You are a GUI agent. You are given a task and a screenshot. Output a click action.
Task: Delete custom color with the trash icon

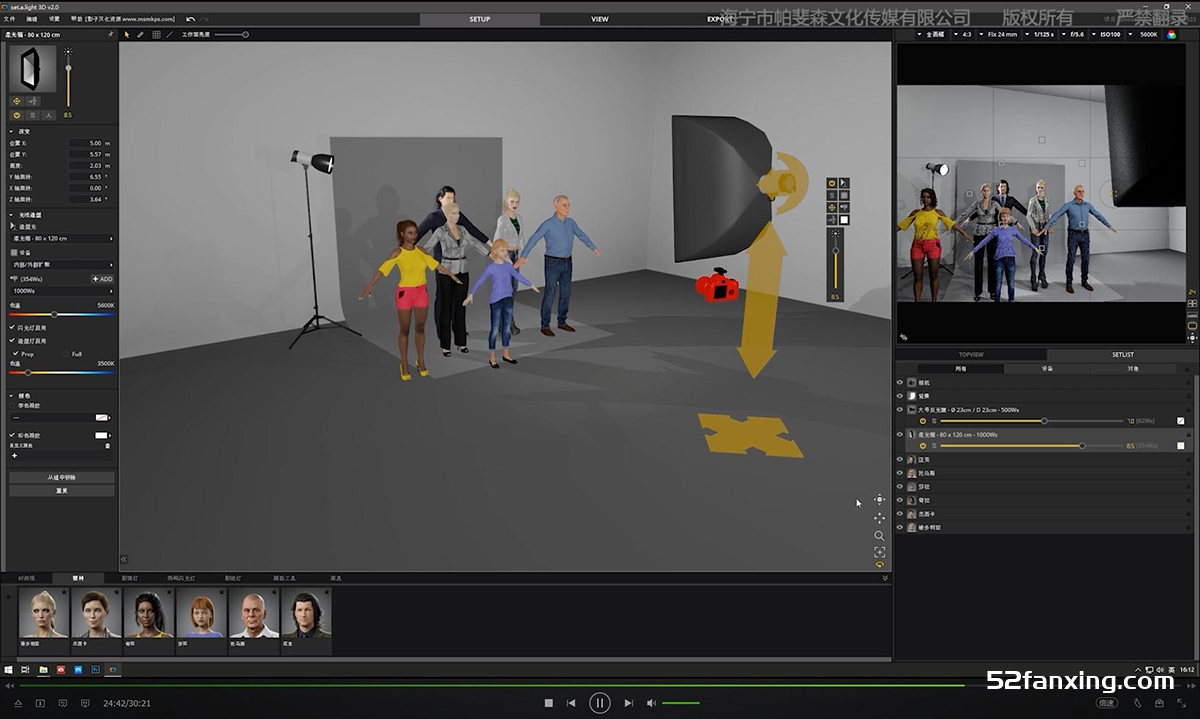(x=108, y=445)
